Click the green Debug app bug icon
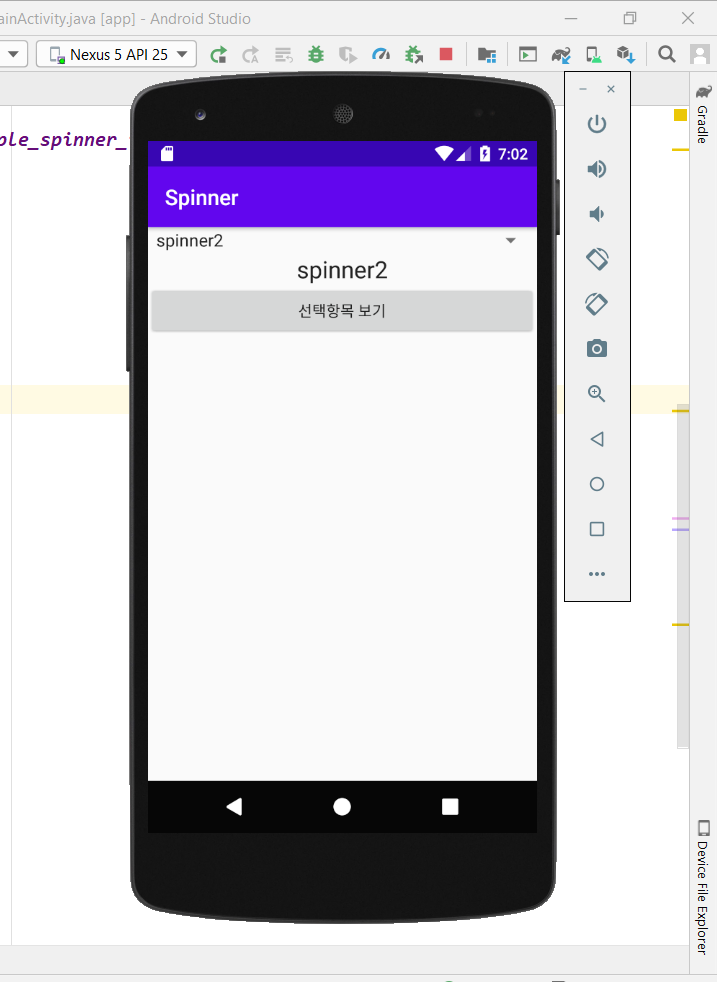This screenshot has height=982, width=717. (x=316, y=55)
